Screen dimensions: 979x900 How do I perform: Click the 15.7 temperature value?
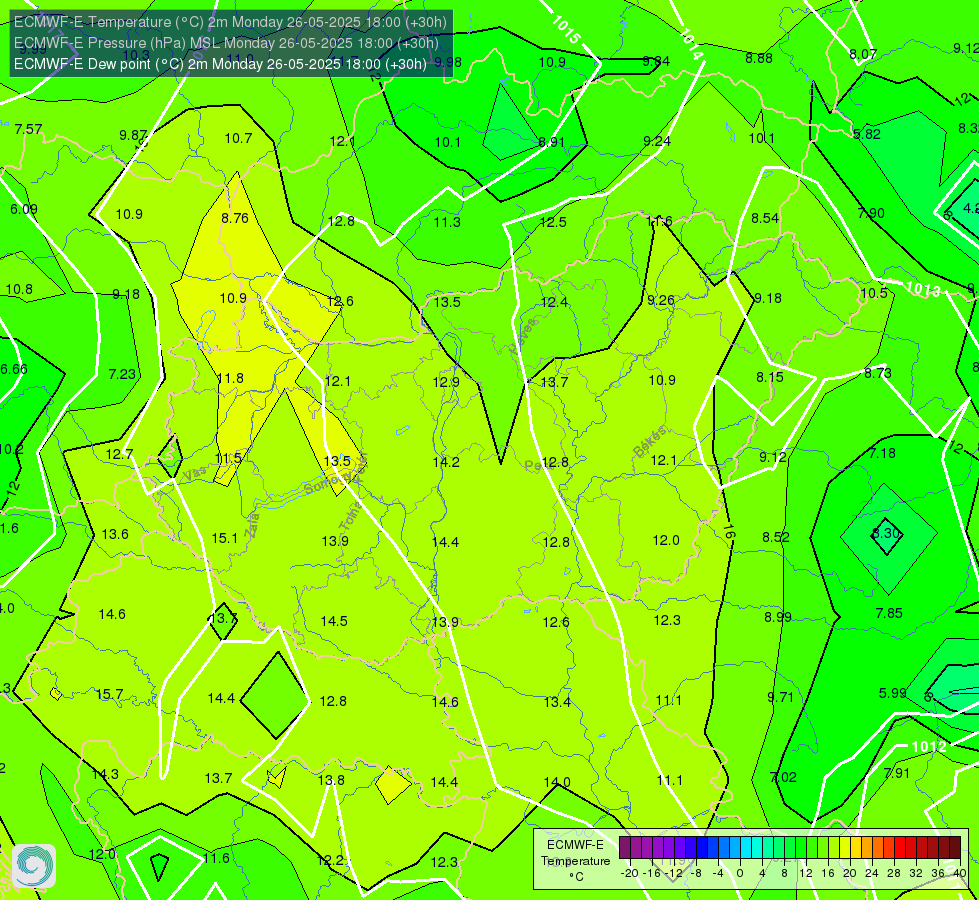tap(110, 694)
